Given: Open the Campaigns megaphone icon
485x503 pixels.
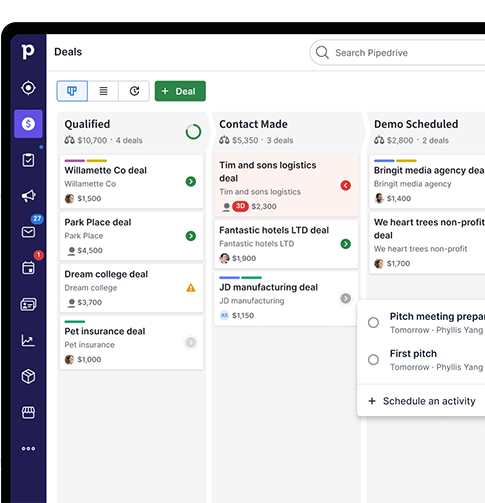Looking at the screenshot, I should tap(28, 196).
